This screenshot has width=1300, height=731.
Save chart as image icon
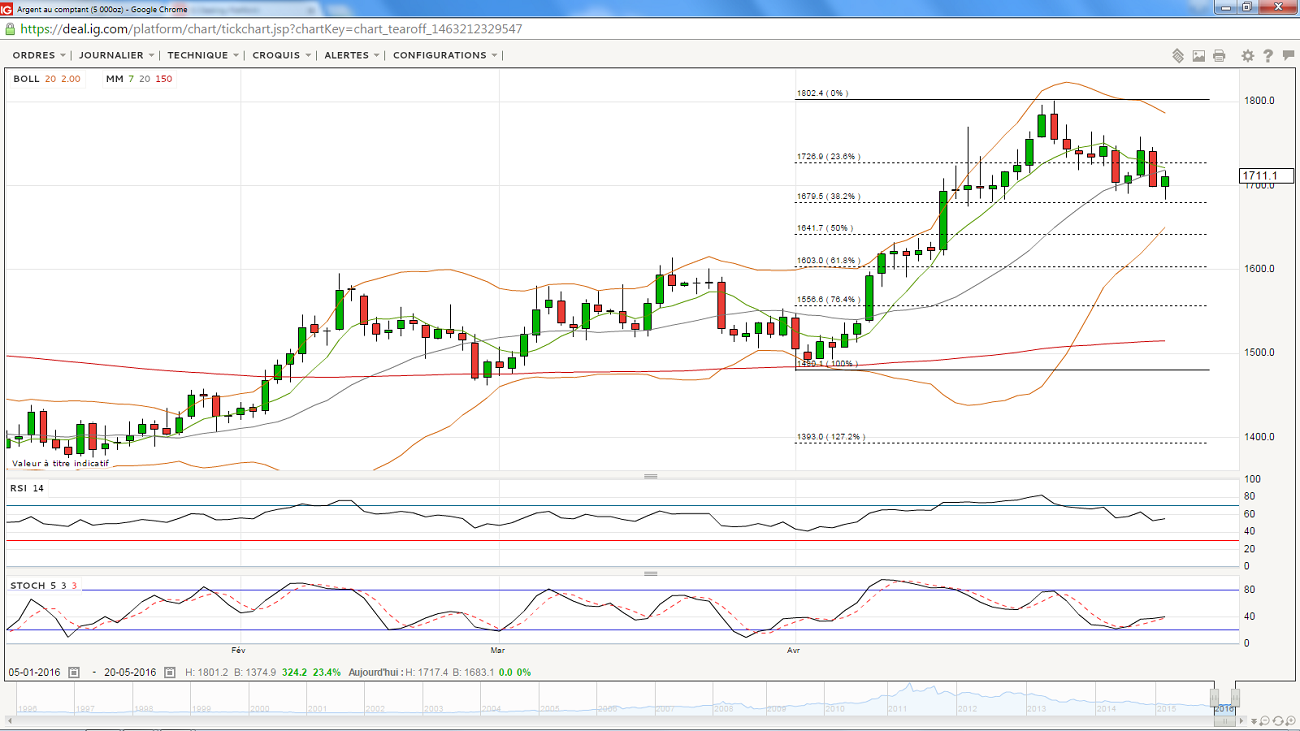click(x=1199, y=56)
